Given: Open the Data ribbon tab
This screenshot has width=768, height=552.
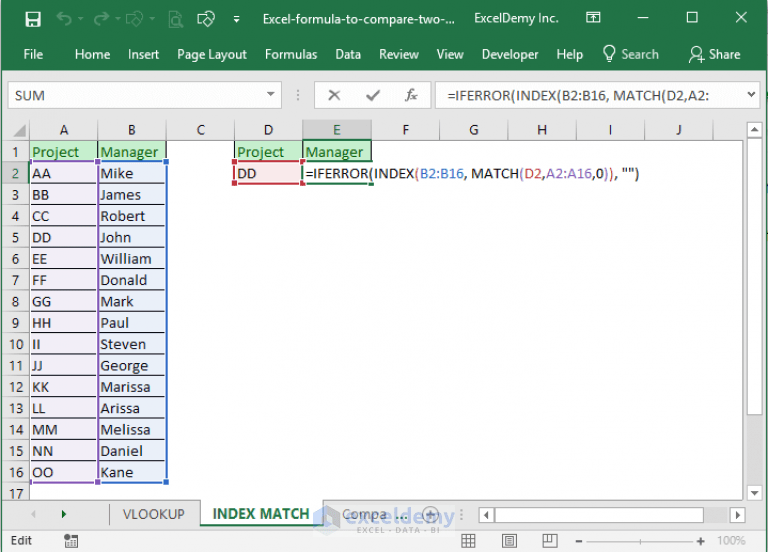Looking at the screenshot, I should click(348, 54).
